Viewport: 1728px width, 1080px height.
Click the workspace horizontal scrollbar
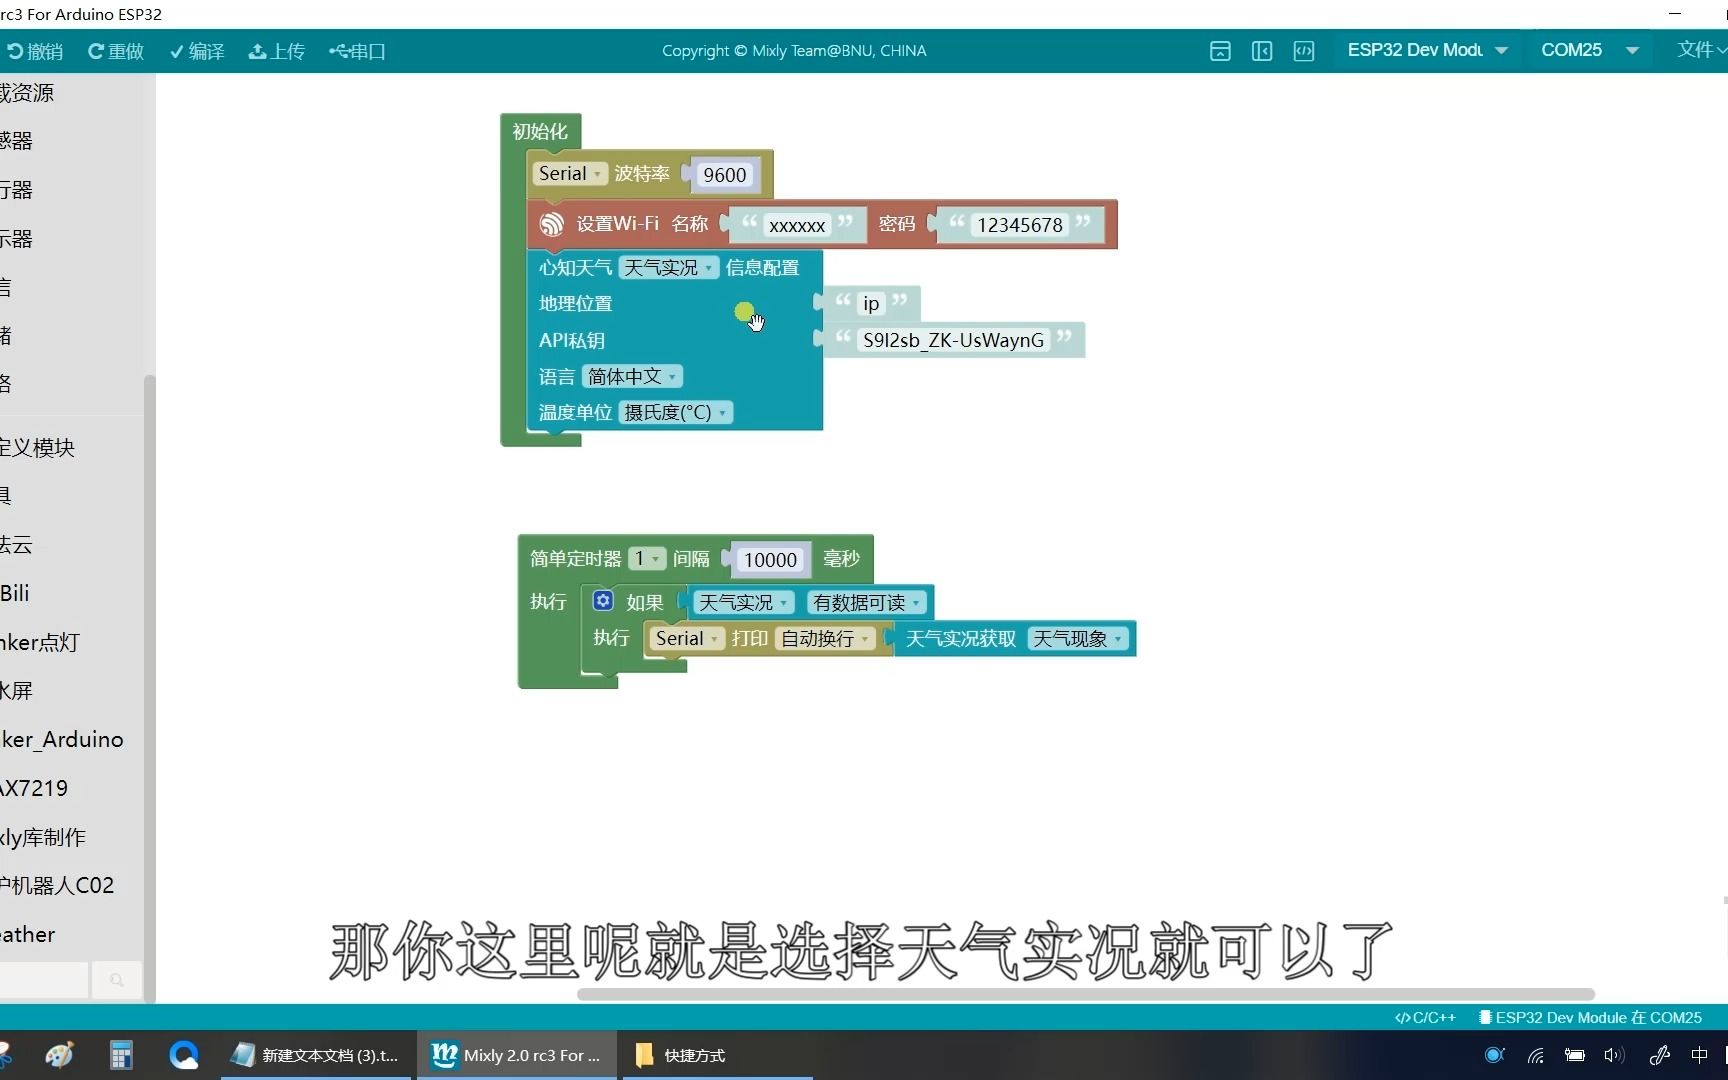point(1086,994)
